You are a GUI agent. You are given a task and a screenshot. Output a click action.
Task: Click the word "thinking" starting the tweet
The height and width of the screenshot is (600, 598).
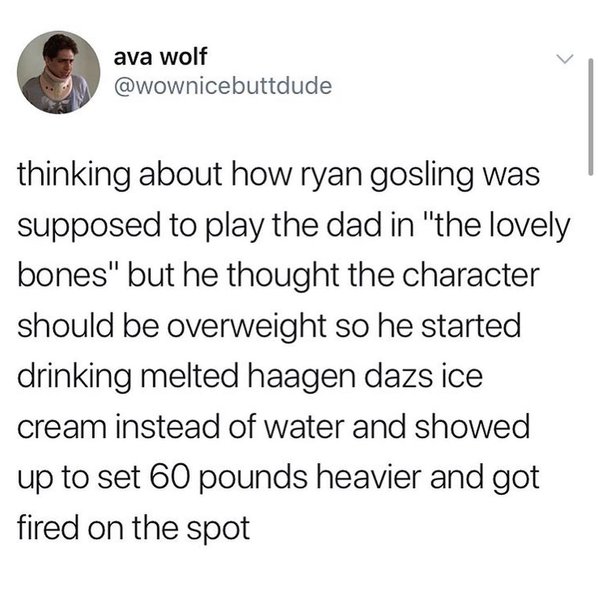(x=73, y=176)
